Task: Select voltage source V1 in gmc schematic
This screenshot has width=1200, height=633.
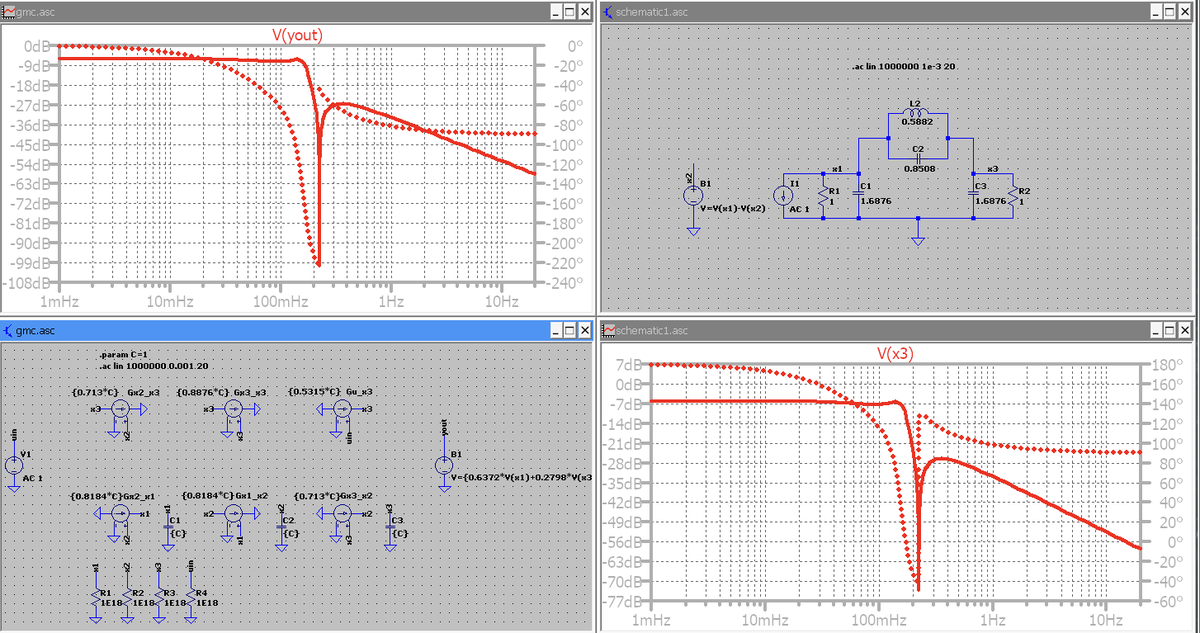Action: [x=14, y=466]
